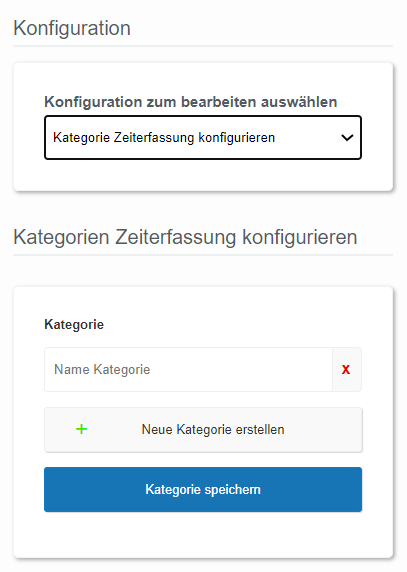Click the 'Konfiguration' page heading
This screenshot has width=407, height=572.
coord(72,28)
